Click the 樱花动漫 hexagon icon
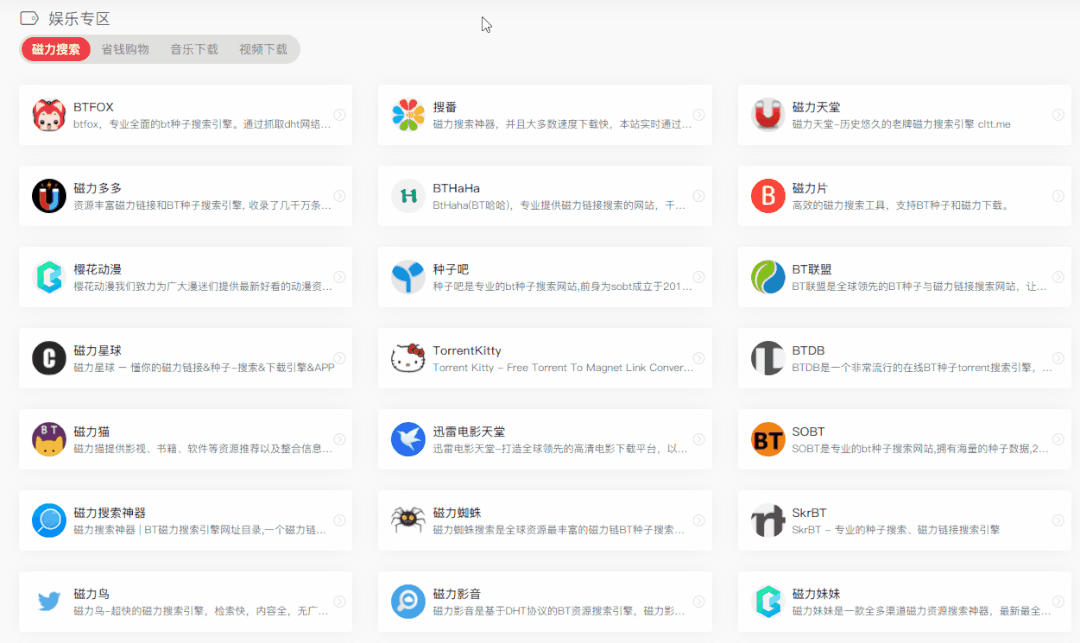The height and width of the screenshot is (643, 1080). click(49, 277)
